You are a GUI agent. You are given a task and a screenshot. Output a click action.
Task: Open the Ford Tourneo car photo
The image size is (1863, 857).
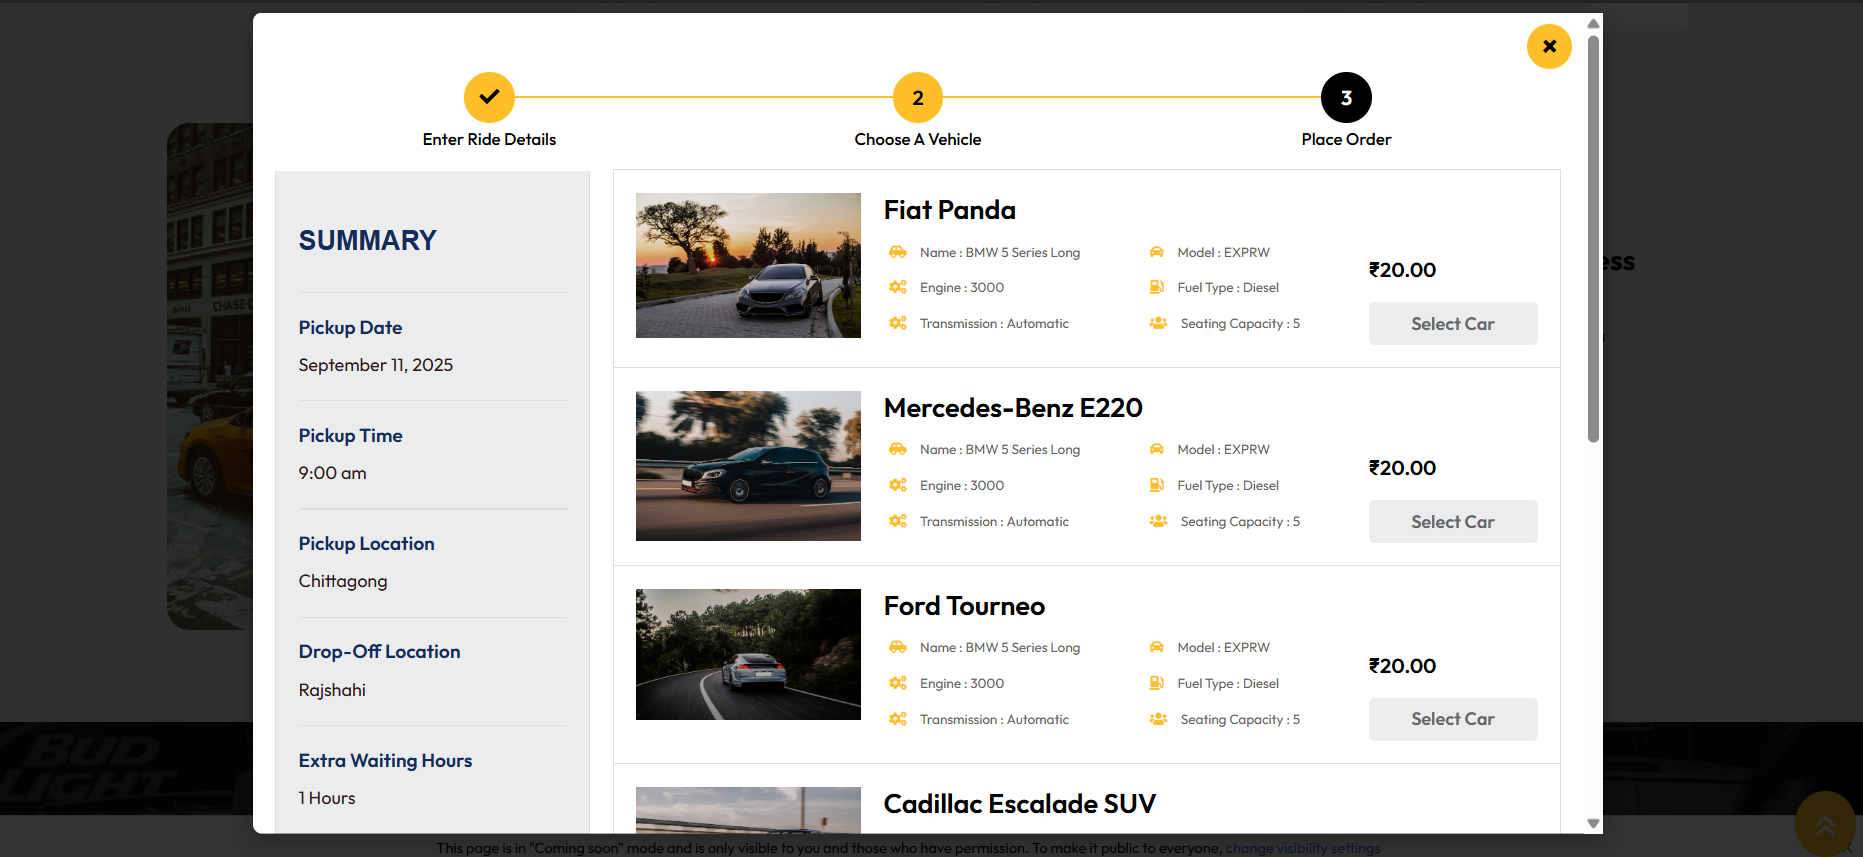click(x=748, y=654)
